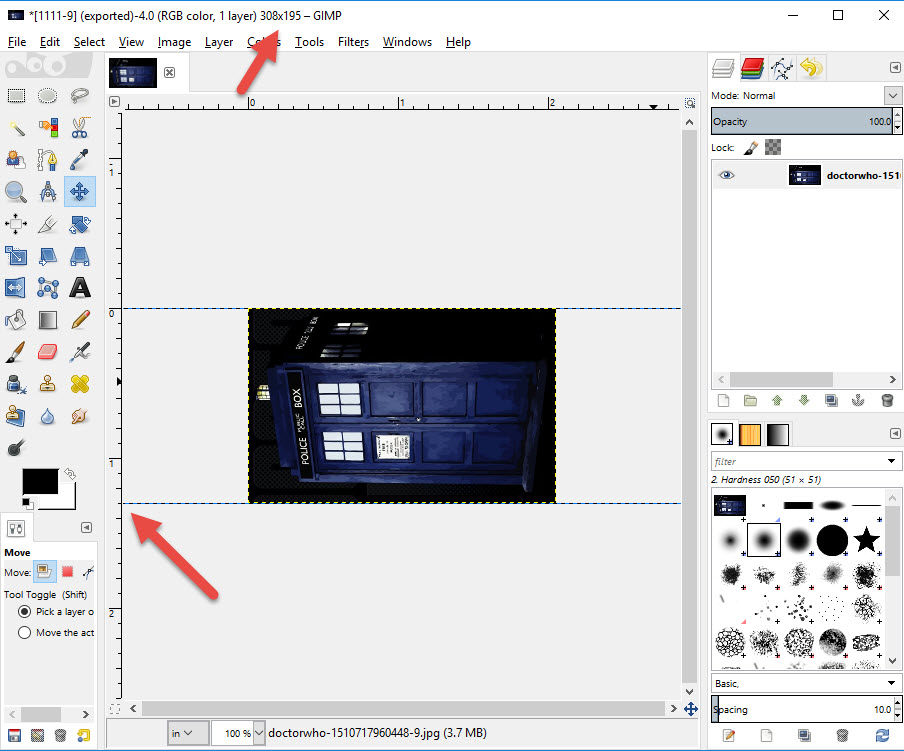Choose Move the active layer option
Viewport: 904px width, 751px height.
point(24,633)
